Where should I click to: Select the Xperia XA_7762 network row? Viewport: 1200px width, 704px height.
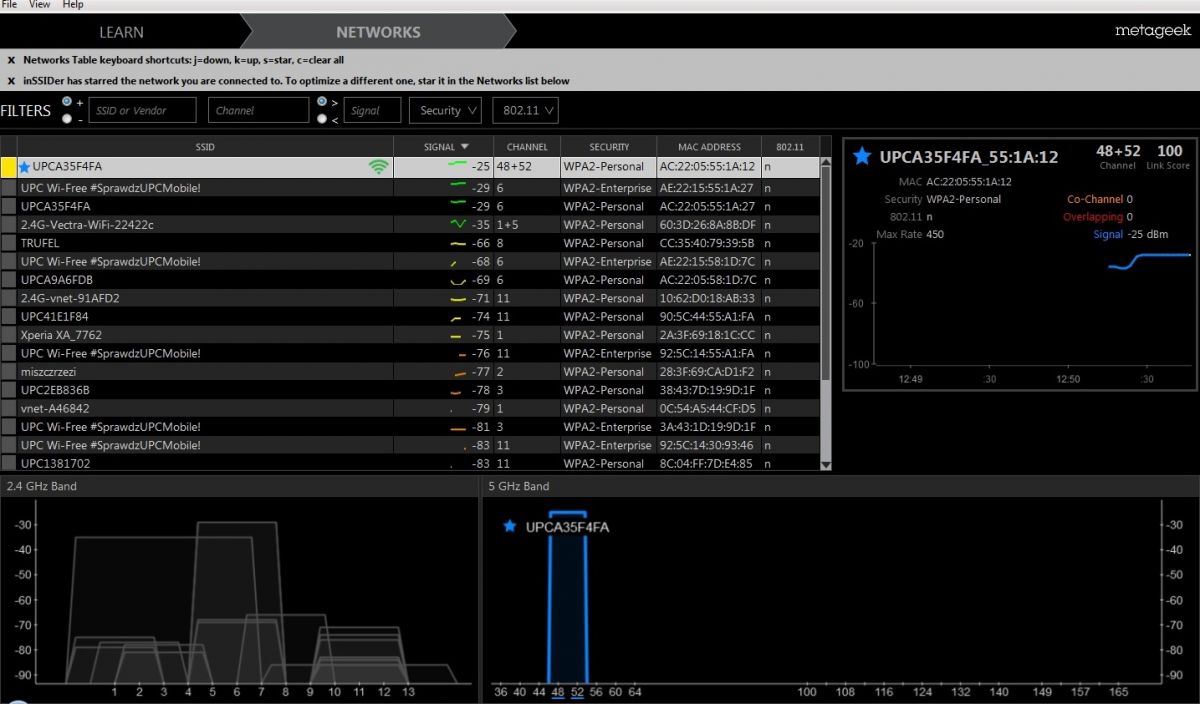(x=410, y=335)
